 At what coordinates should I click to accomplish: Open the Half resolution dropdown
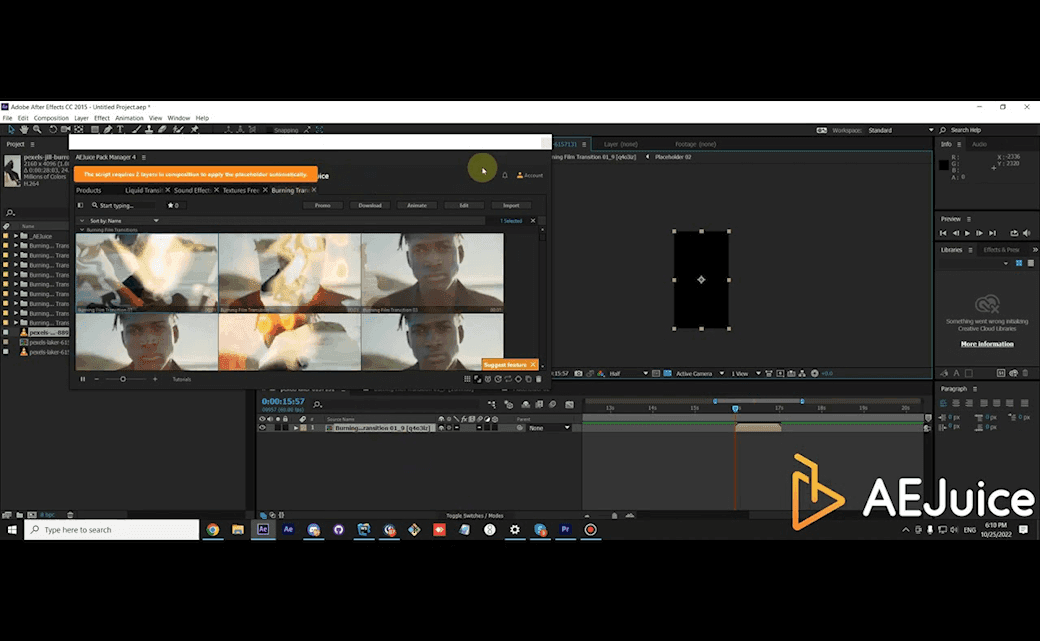(x=628, y=374)
